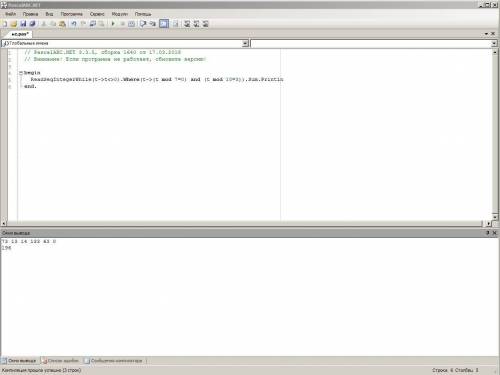
Task: Select the Окно вывода tab
Action: tap(19, 361)
